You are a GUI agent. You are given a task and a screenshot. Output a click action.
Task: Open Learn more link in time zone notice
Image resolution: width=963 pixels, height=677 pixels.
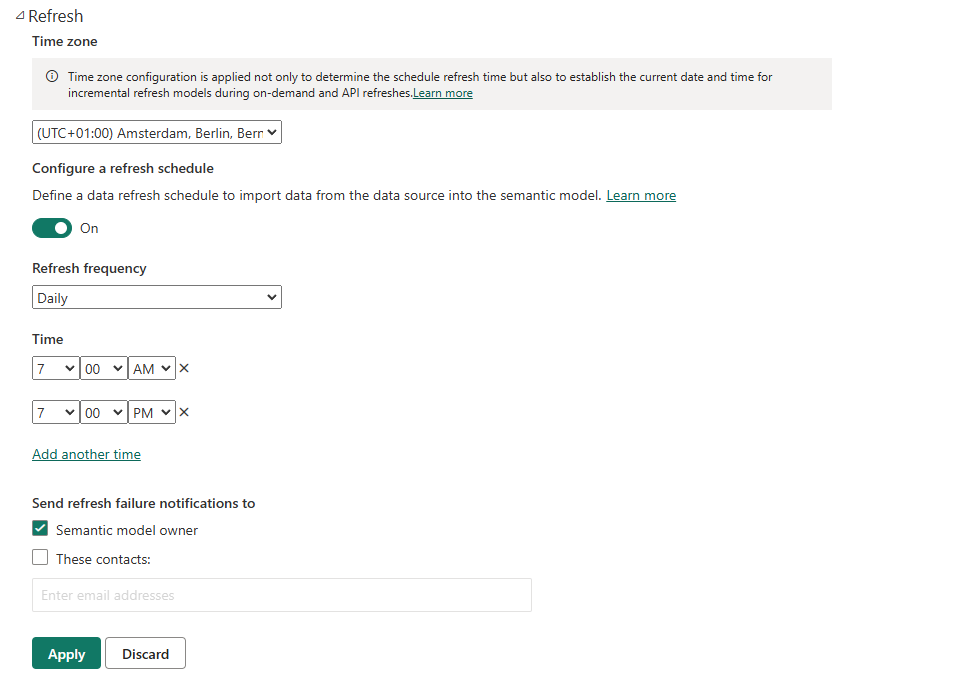point(443,93)
